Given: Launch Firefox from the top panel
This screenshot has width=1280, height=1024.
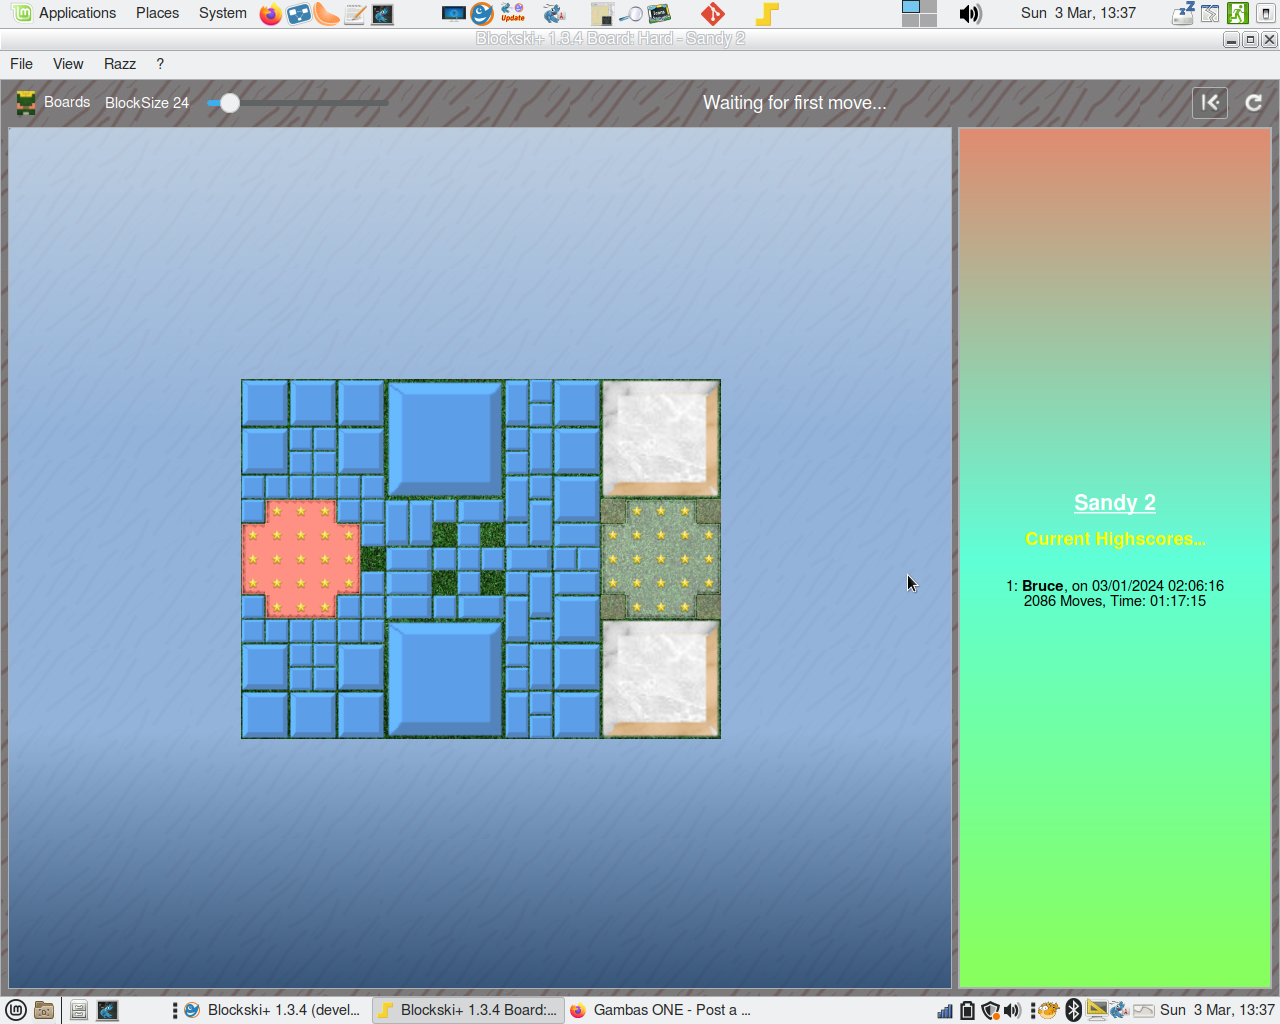Looking at the screenshot, I should coord(270,14).
